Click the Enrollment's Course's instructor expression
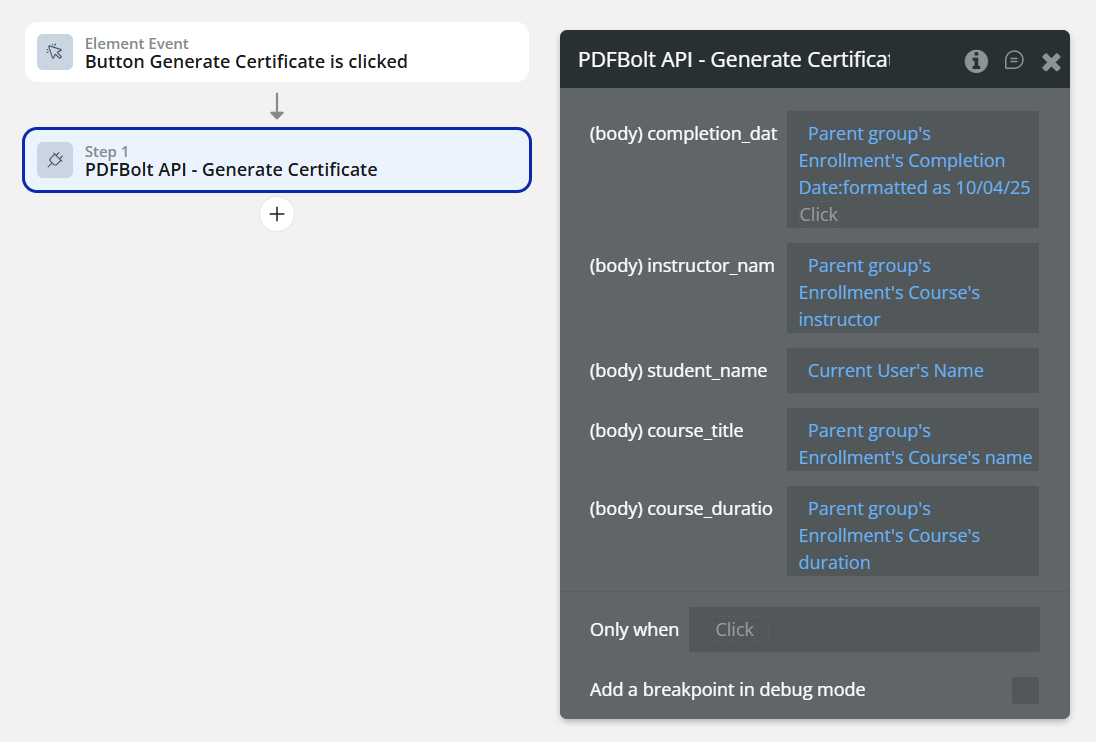The width and height of the screenshot is (1096, 742). tap(889, 292)
